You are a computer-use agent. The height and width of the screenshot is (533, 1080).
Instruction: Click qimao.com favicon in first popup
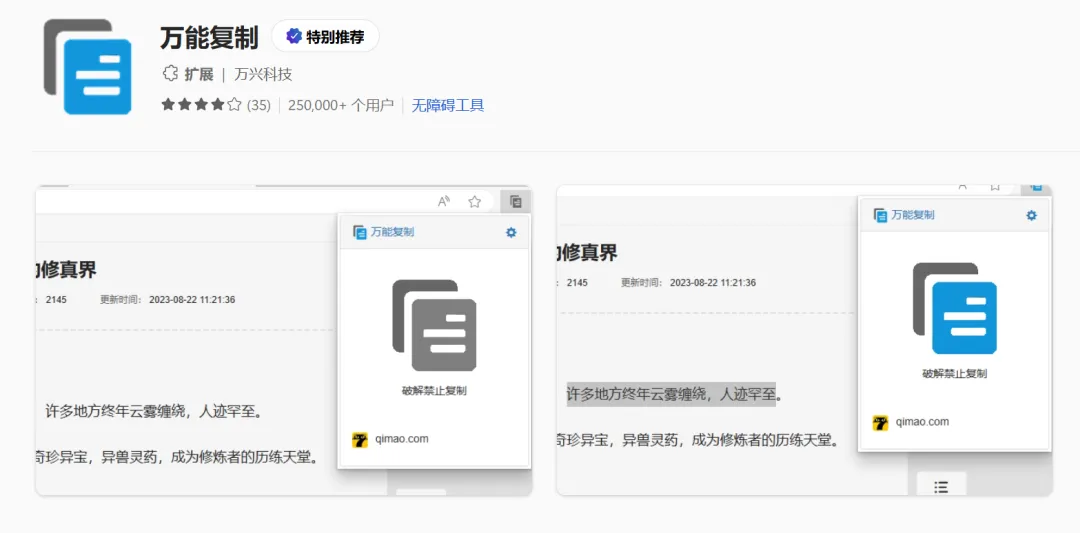[x=360, y=439]
